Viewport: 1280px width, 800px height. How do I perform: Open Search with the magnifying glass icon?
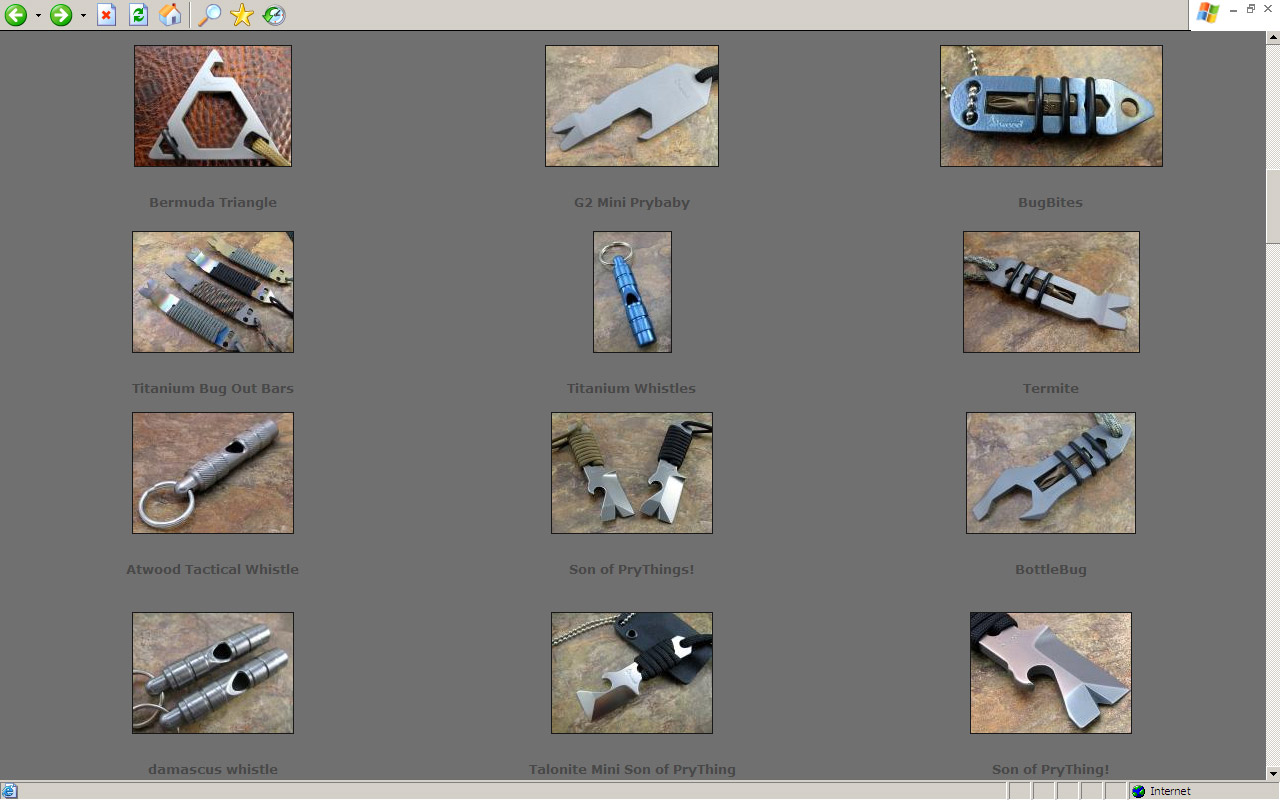click(x=209, y=15)
